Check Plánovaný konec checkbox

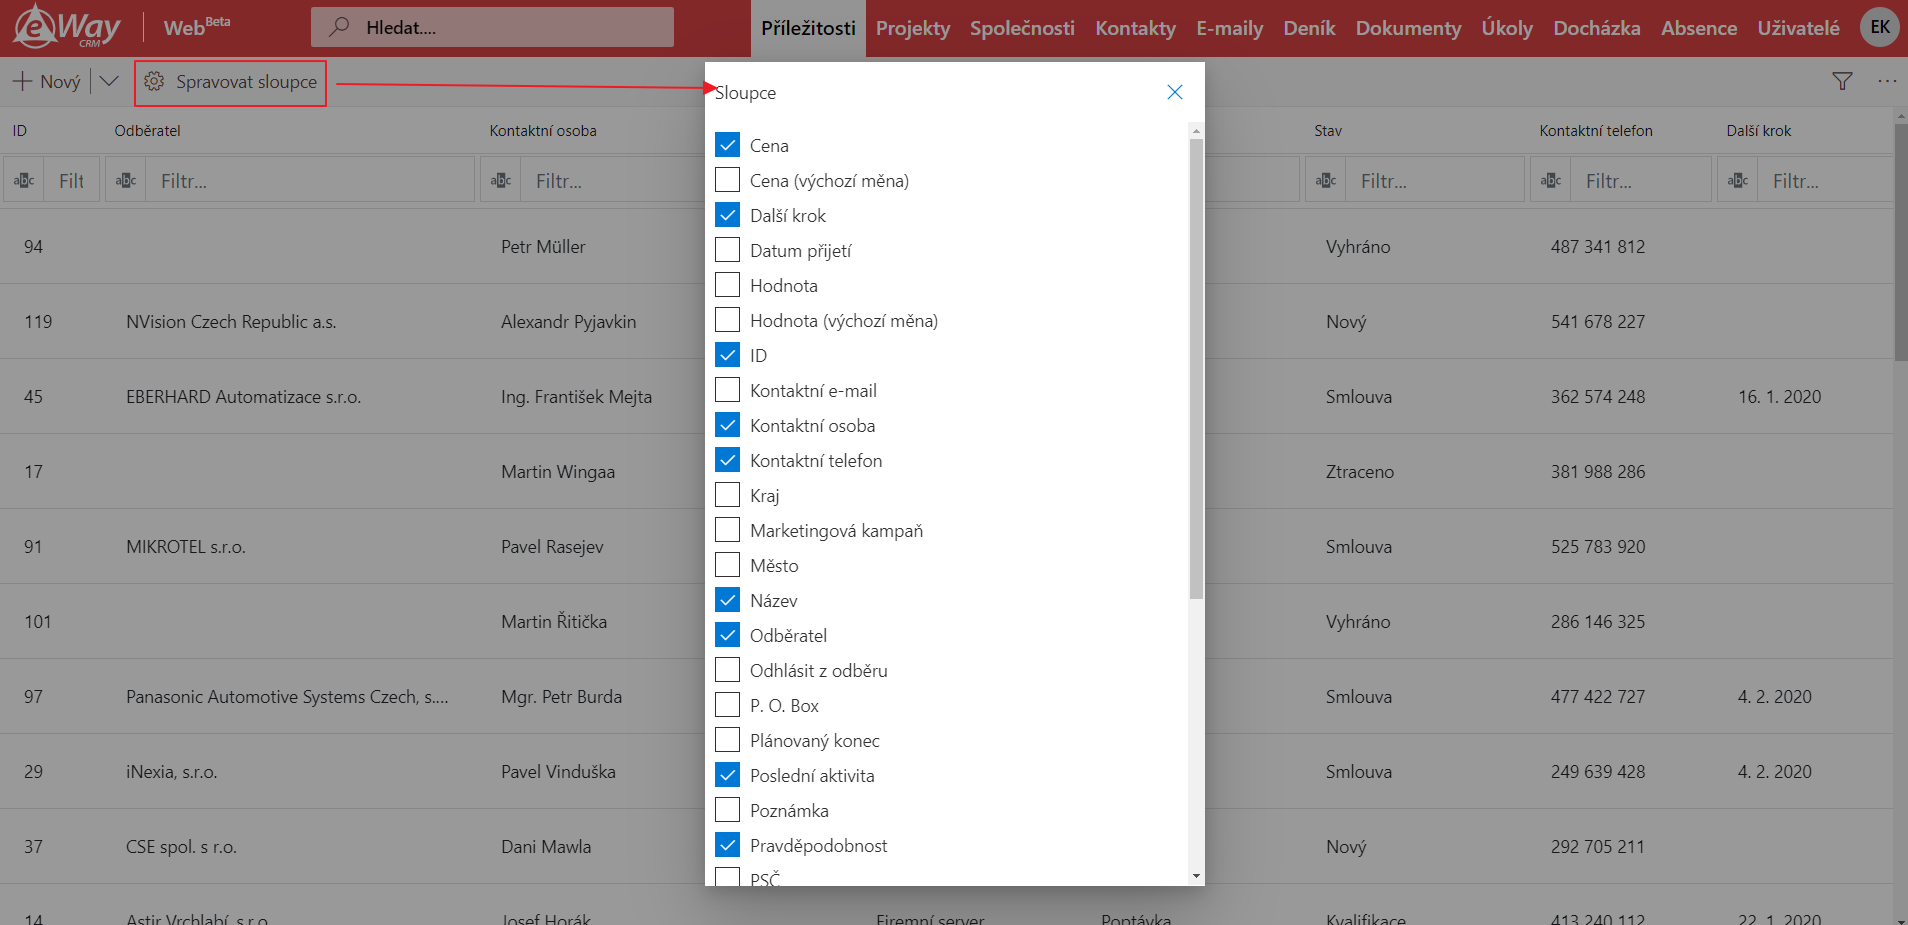coord(728,740)
